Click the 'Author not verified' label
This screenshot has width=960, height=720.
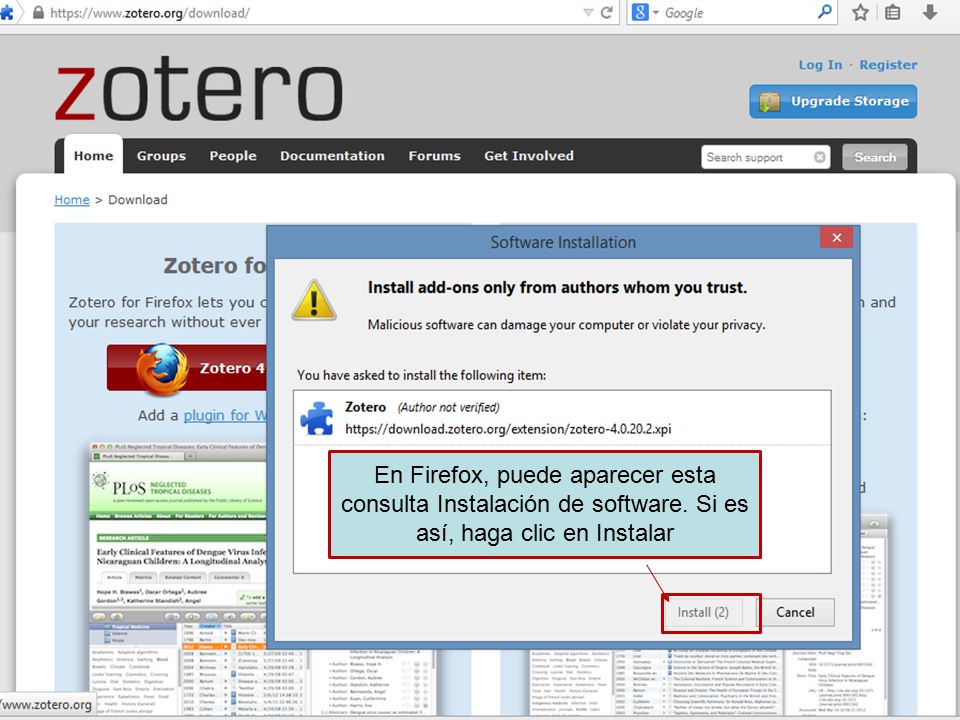(448, 408)
